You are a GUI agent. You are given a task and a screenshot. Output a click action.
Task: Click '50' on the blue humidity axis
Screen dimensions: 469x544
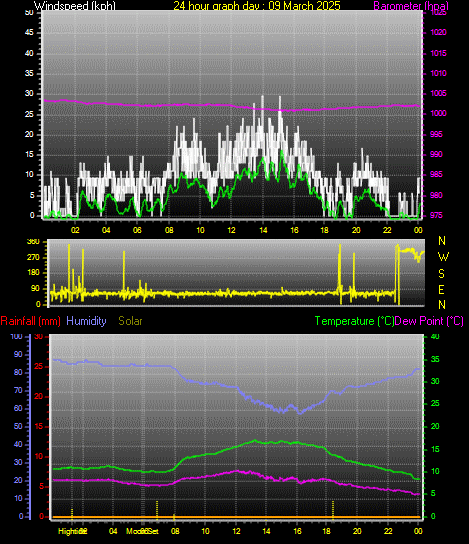[18, 426]
